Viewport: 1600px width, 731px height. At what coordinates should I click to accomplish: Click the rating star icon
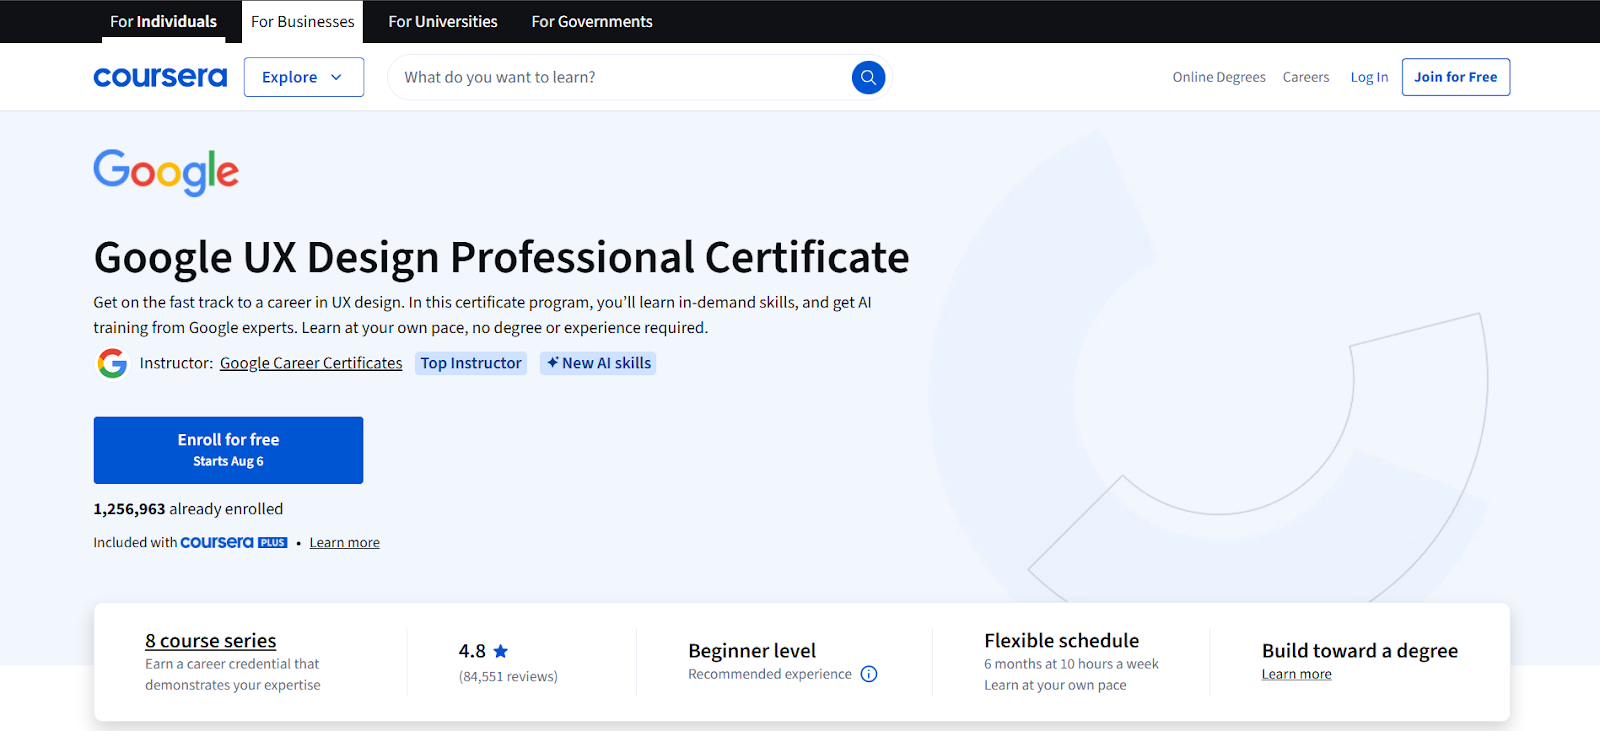501,651
